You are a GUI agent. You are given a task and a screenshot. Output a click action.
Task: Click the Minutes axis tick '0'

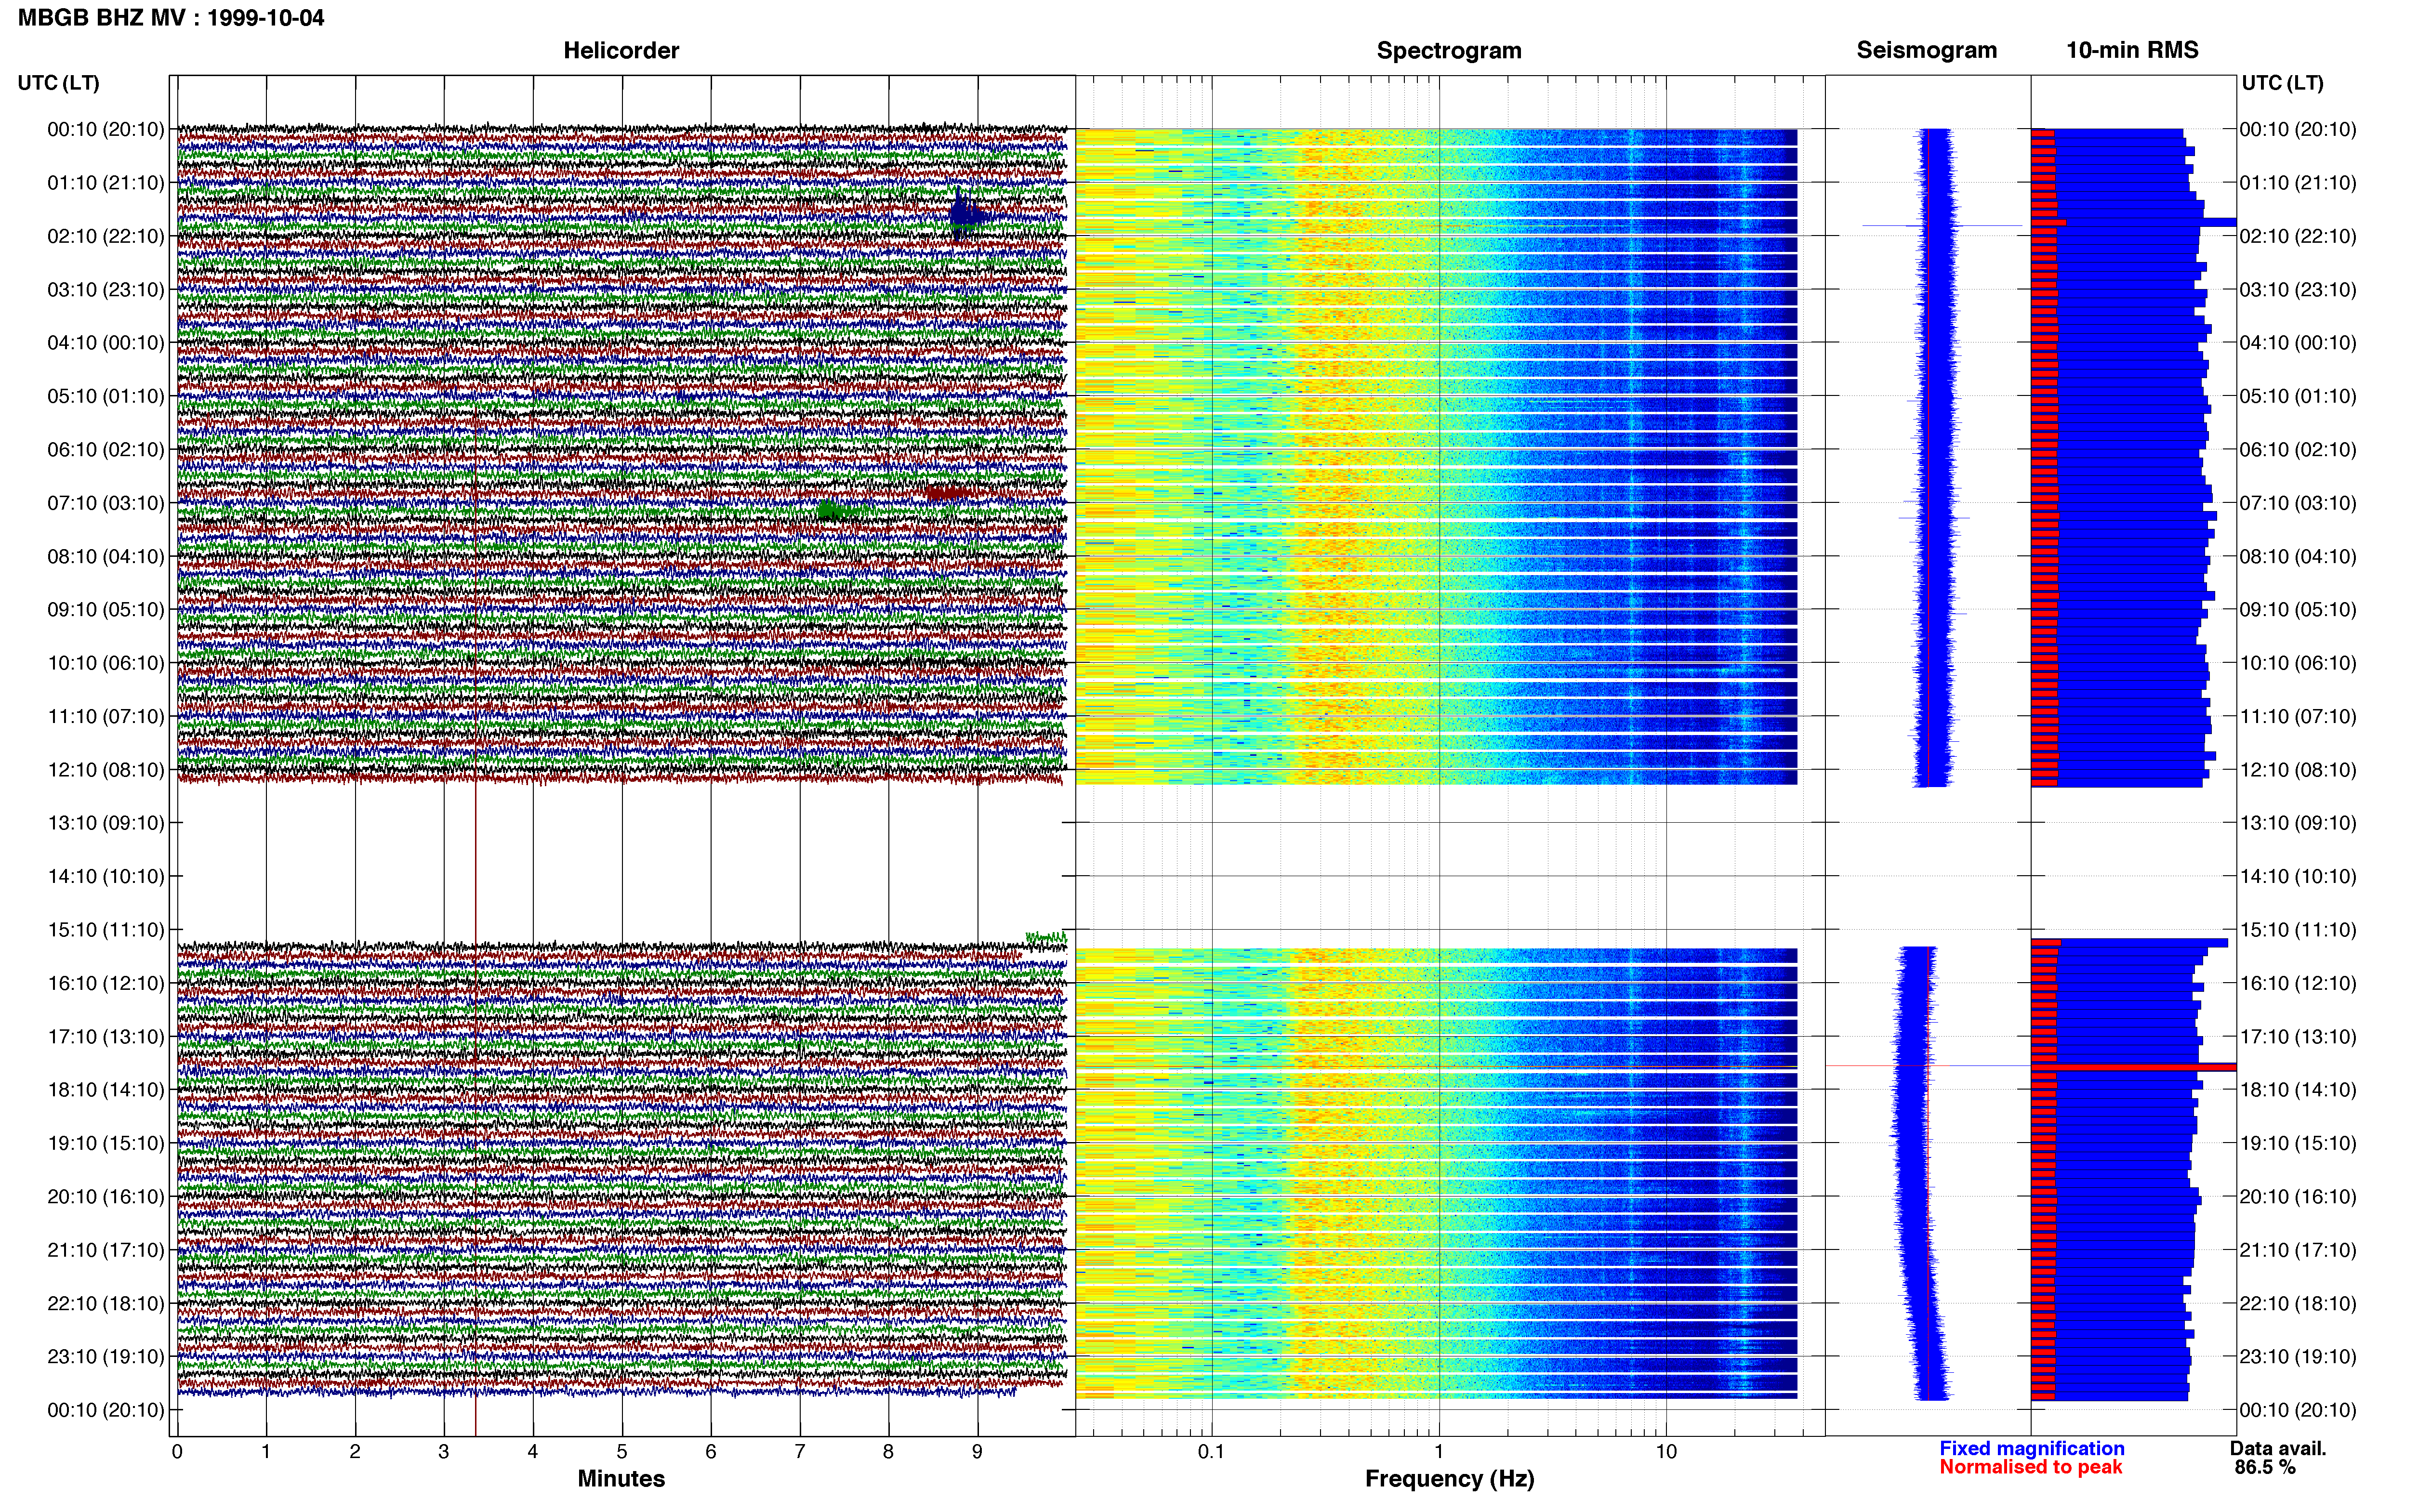click(177, 1451)
